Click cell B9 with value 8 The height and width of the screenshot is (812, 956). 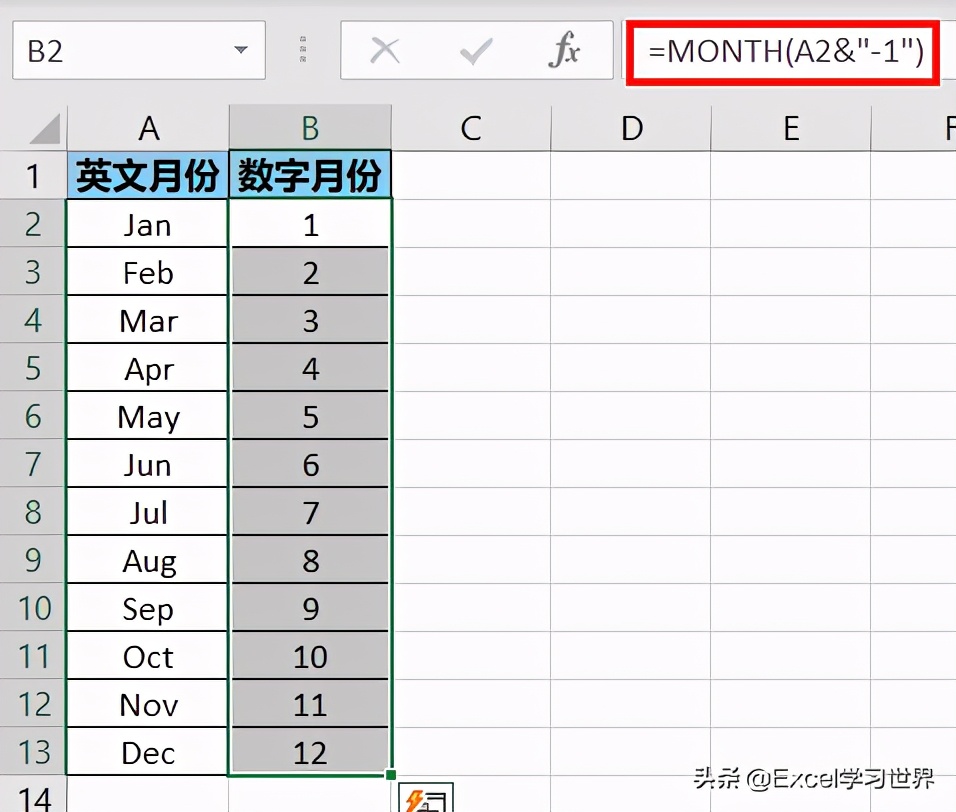click(310, 560)
